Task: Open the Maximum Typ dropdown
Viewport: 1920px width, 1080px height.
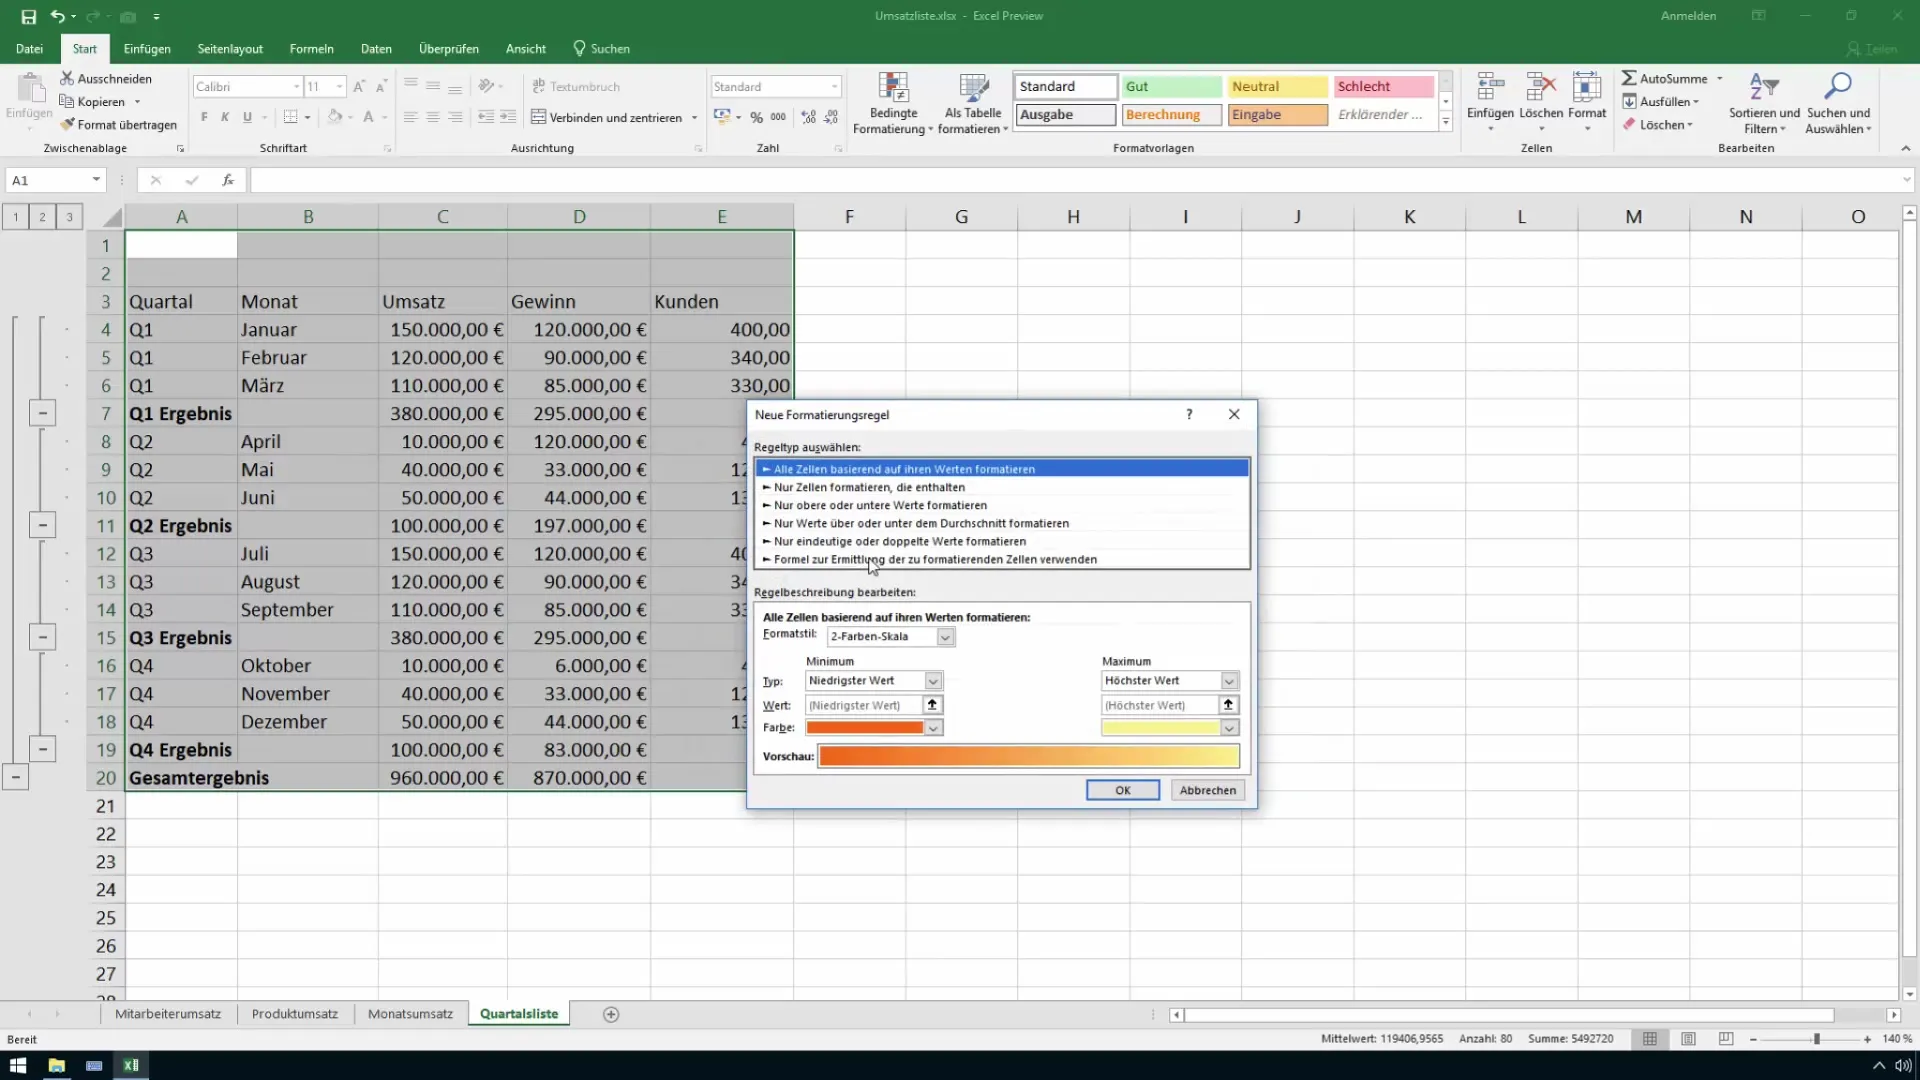Action: click(x=1229, y=681)
